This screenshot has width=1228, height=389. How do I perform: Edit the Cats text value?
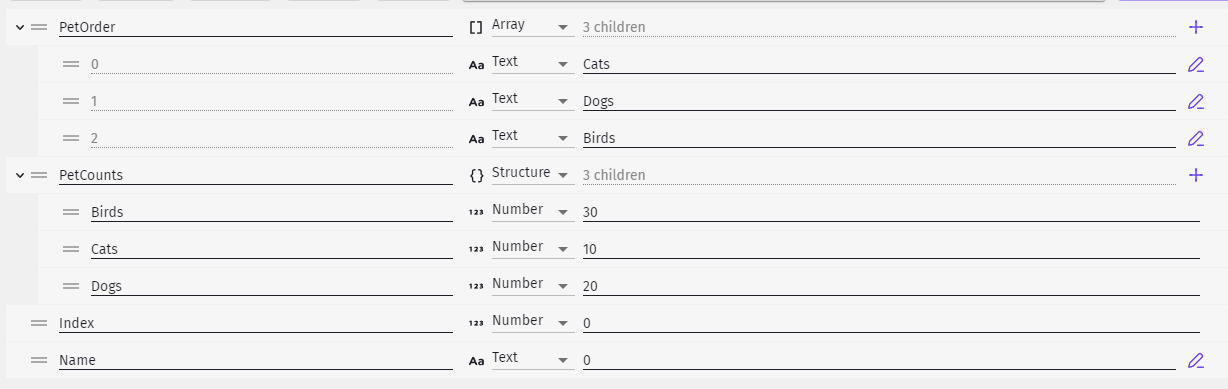tap(1195, 65)
